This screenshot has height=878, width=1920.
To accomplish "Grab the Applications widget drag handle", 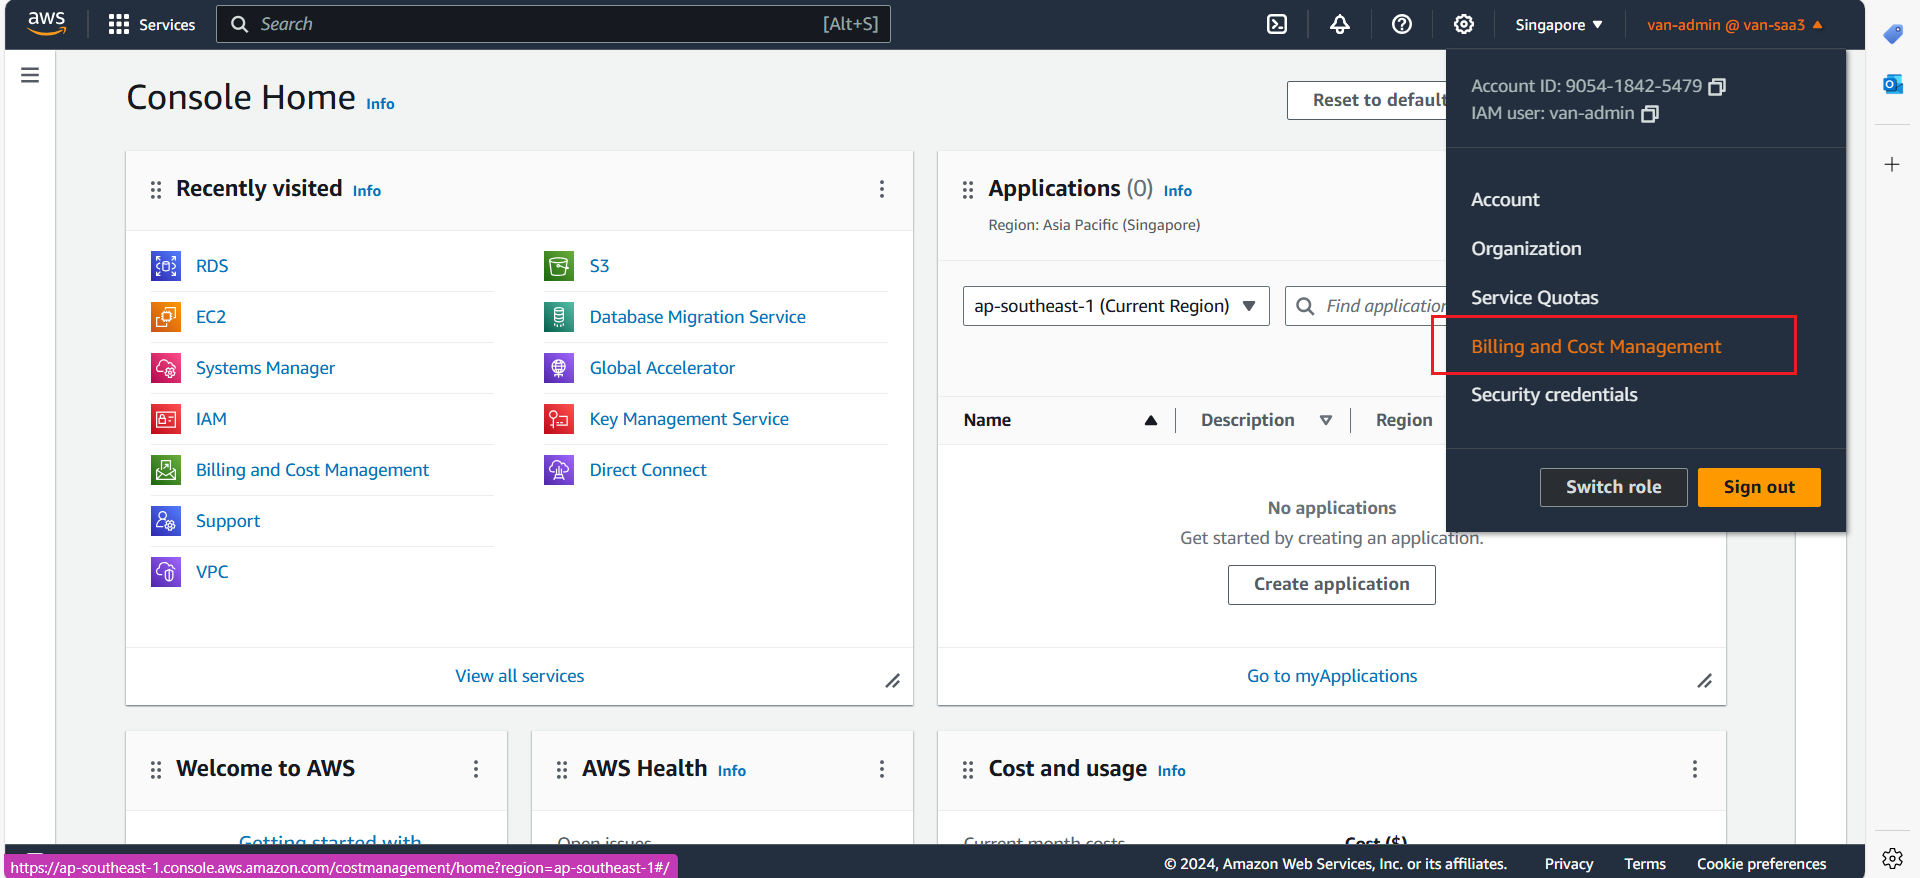I will tap(968, 190).
